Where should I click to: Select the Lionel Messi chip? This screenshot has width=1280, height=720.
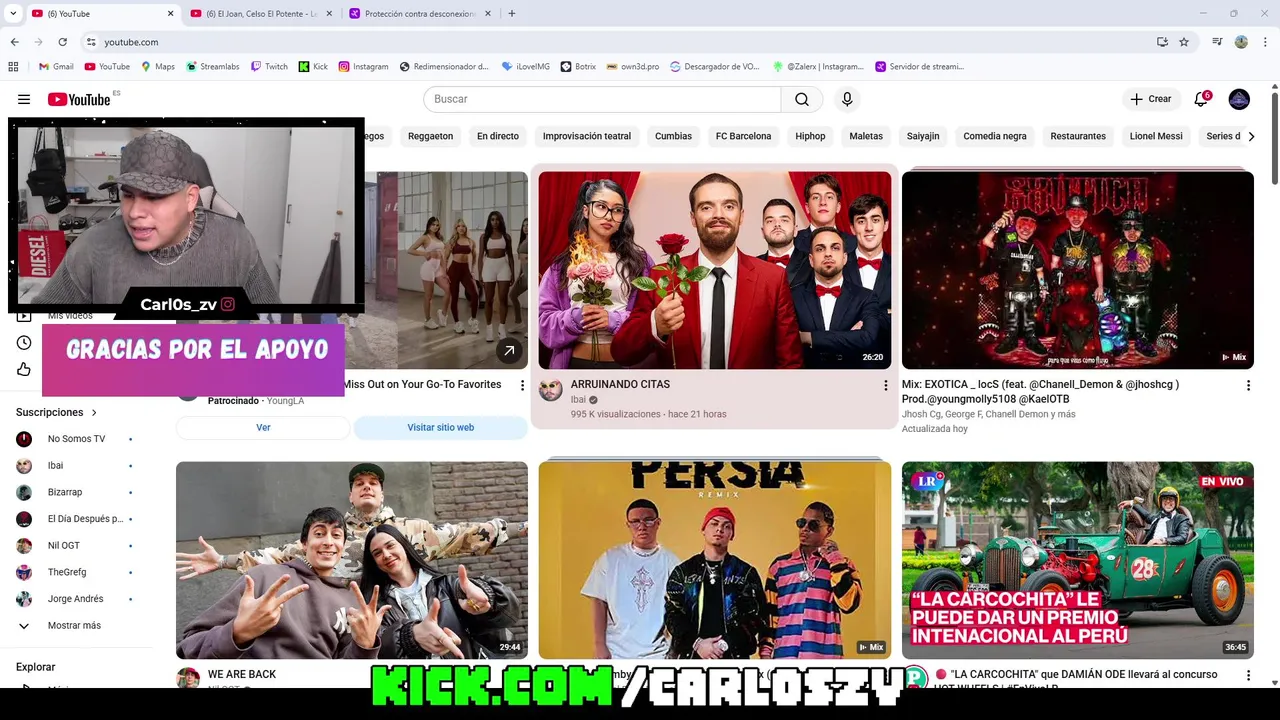point(1156,136)
